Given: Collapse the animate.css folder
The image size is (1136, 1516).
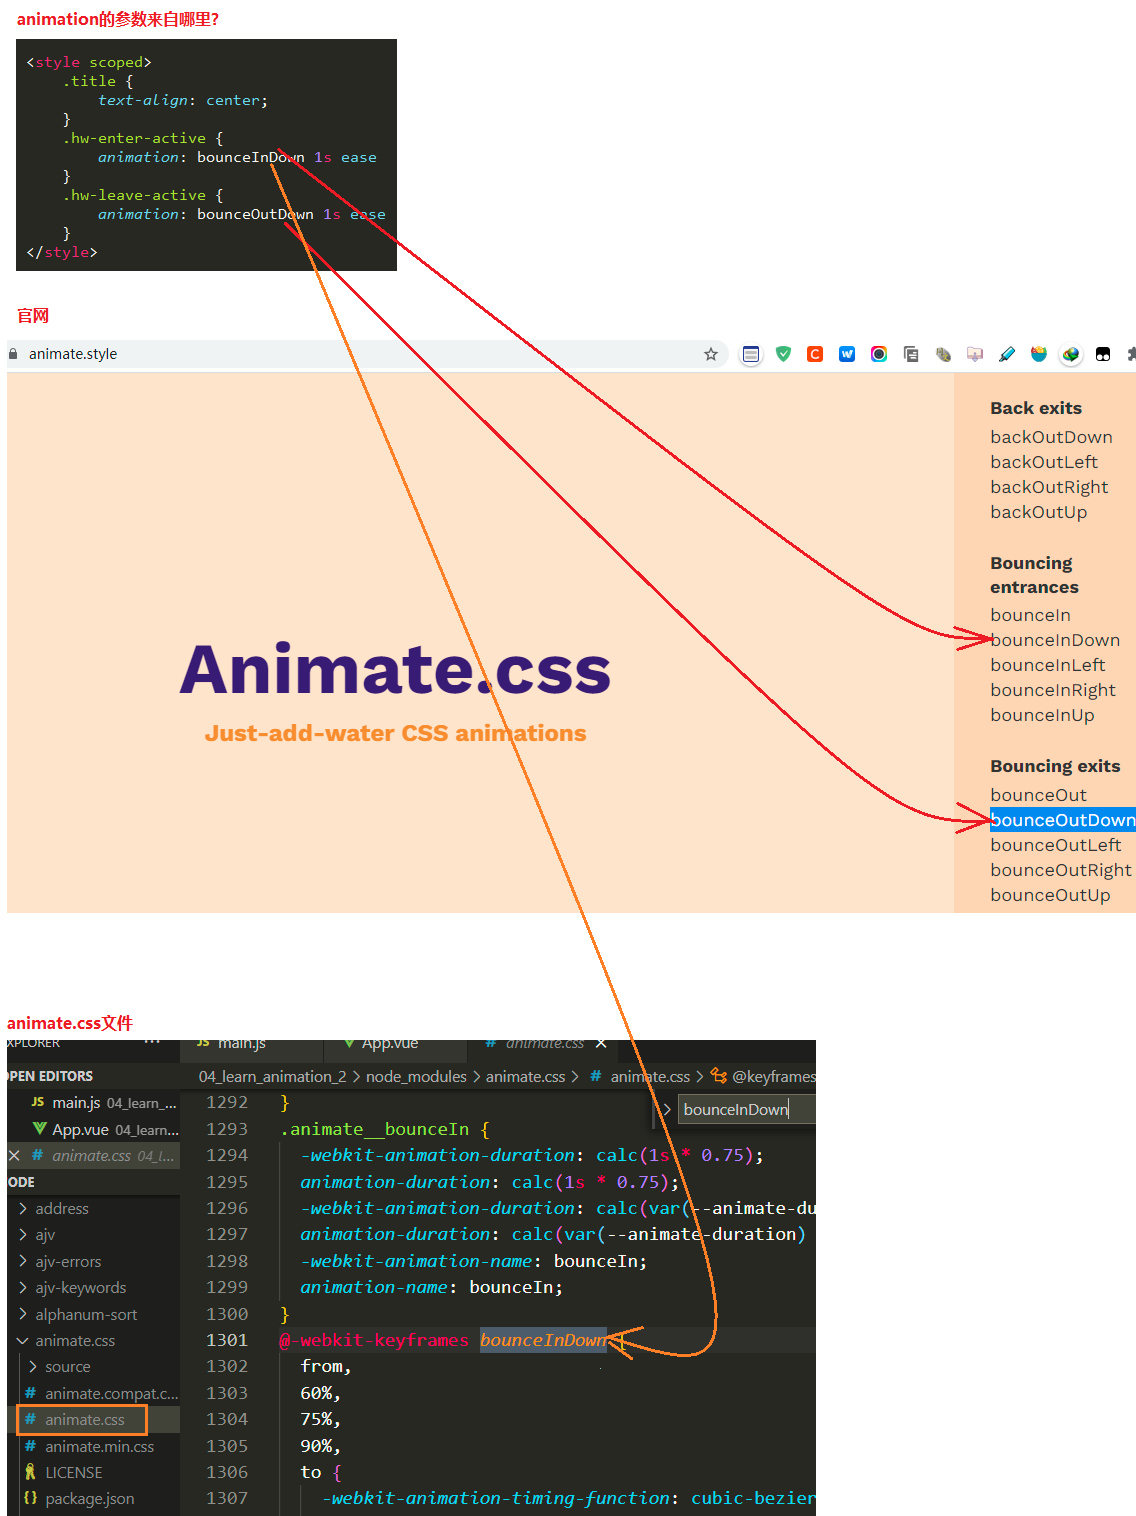Looking at the screenshot, I should click(23, 1340).
